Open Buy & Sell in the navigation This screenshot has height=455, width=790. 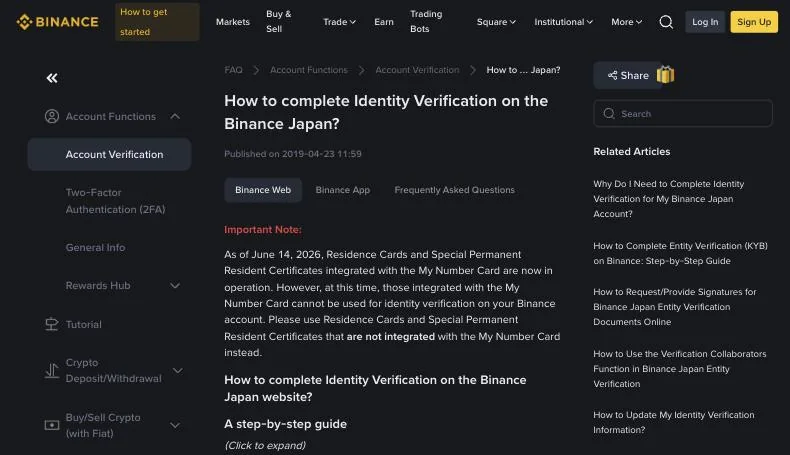(x=279, y=22)
